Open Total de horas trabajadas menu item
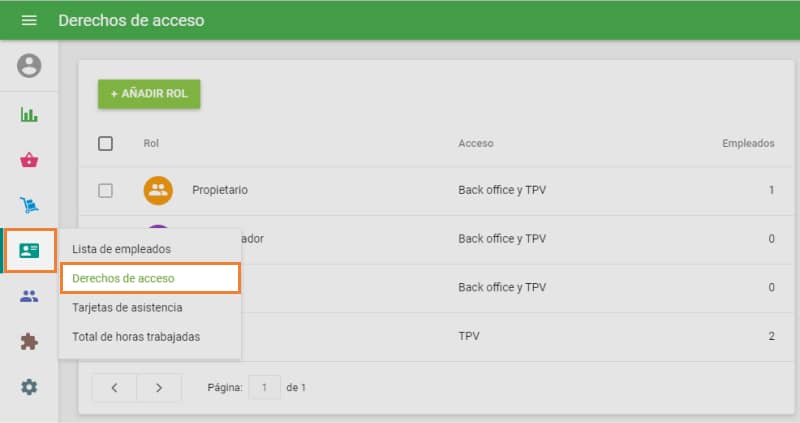 [x=136, y=336]
